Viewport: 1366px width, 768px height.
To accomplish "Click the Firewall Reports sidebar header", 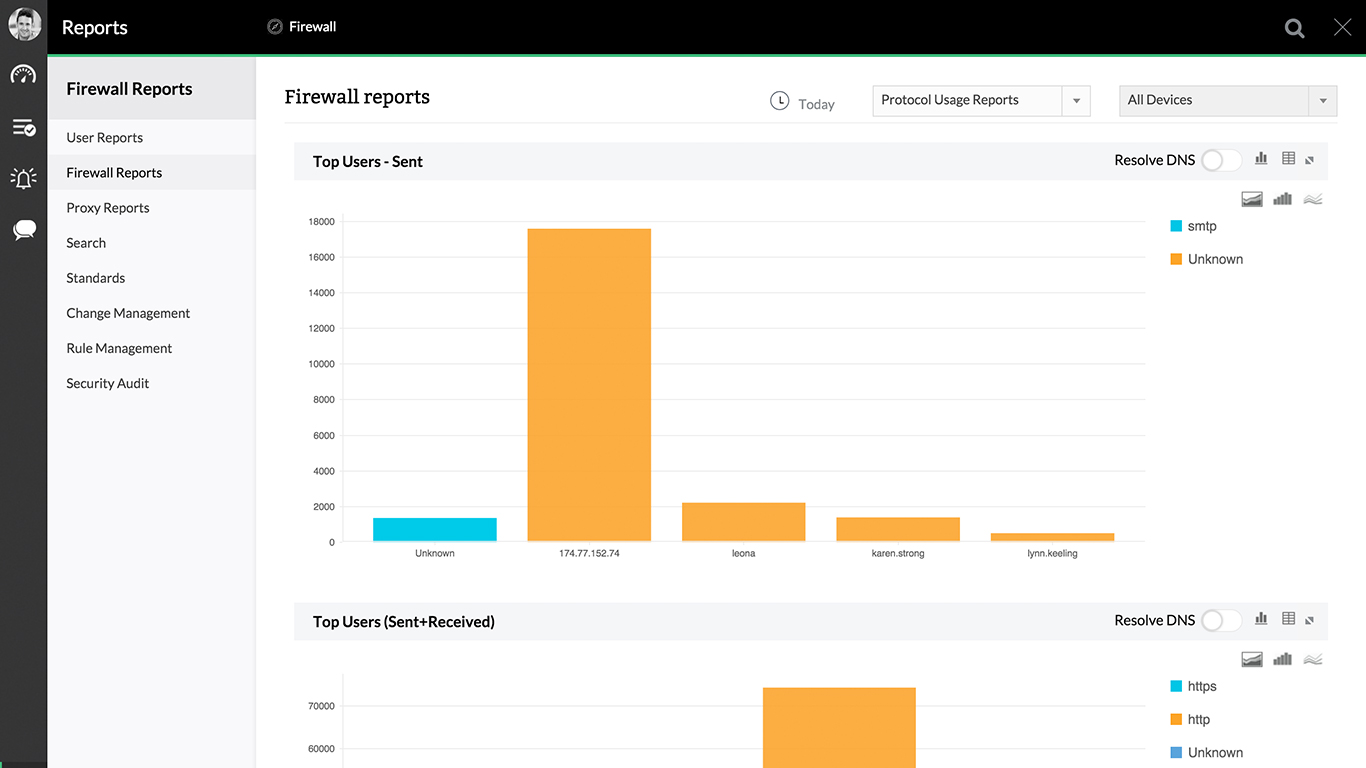I will (x=129, y=88).
